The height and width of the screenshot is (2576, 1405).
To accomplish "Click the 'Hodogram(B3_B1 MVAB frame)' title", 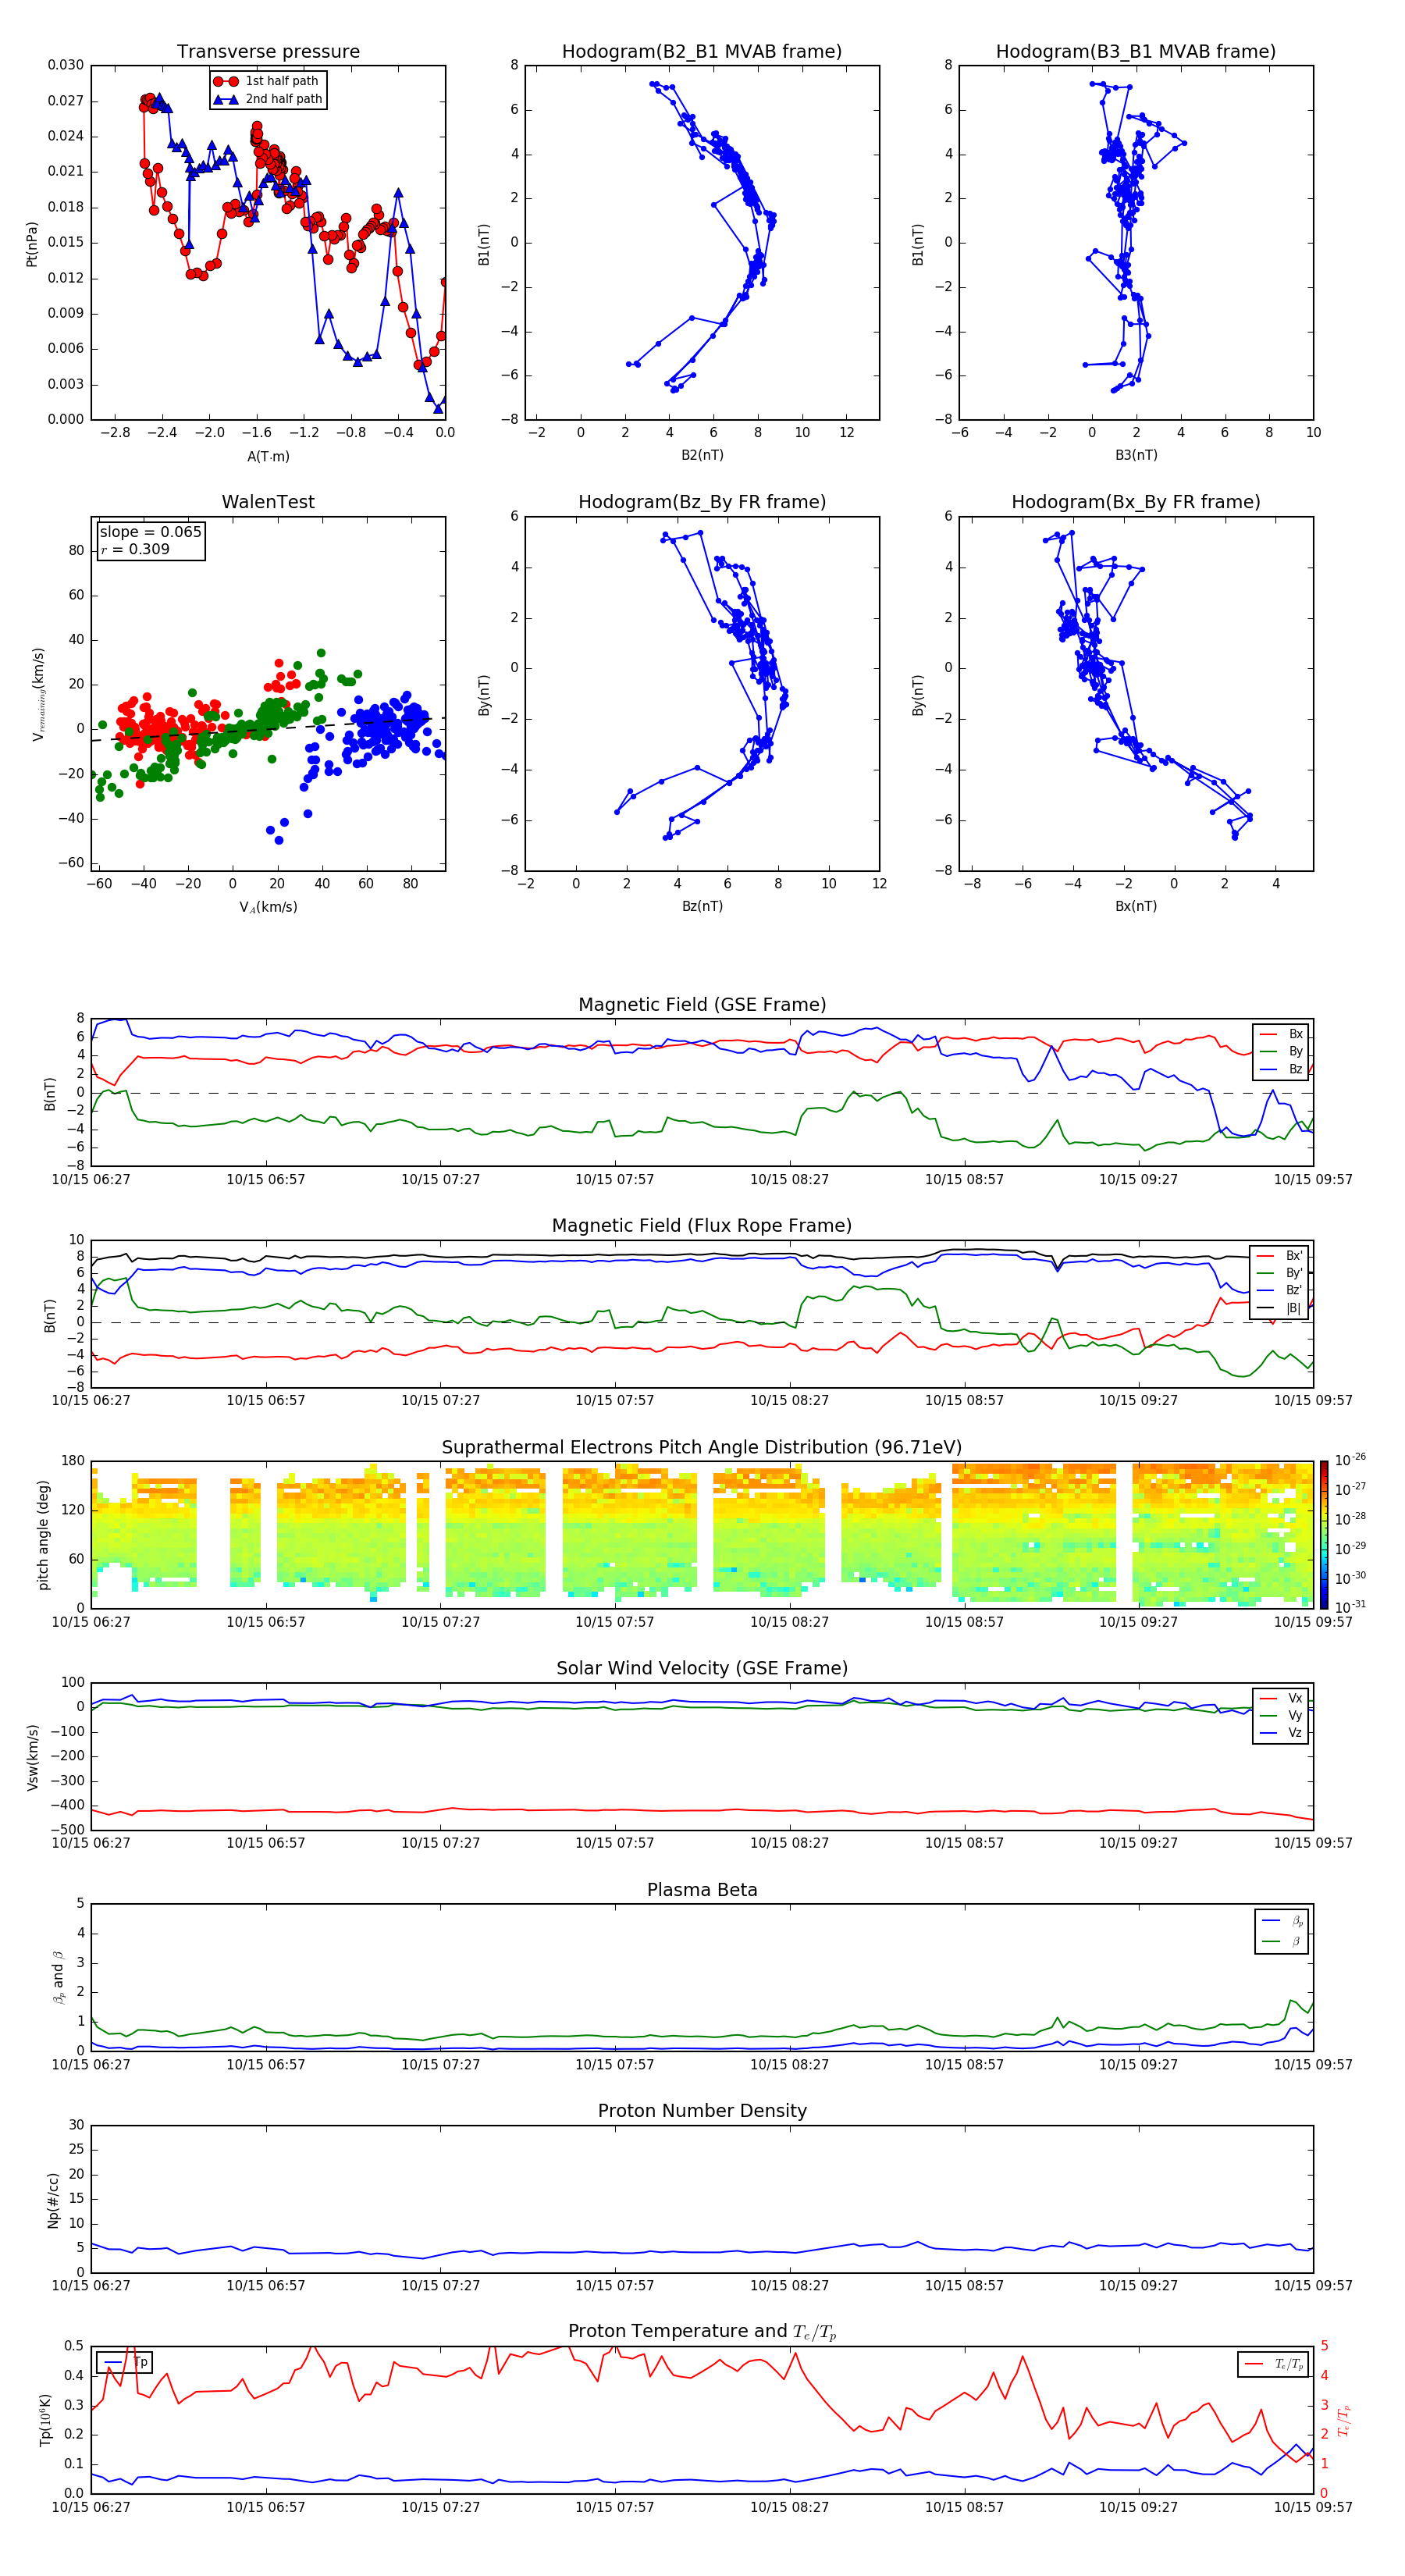I will 1136,52.
